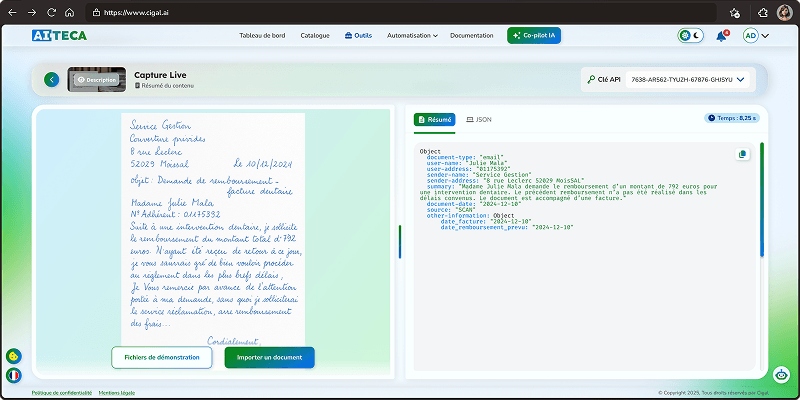Change language via French flag icon
This screenshot has height=400, width=800.
[14, 376]
